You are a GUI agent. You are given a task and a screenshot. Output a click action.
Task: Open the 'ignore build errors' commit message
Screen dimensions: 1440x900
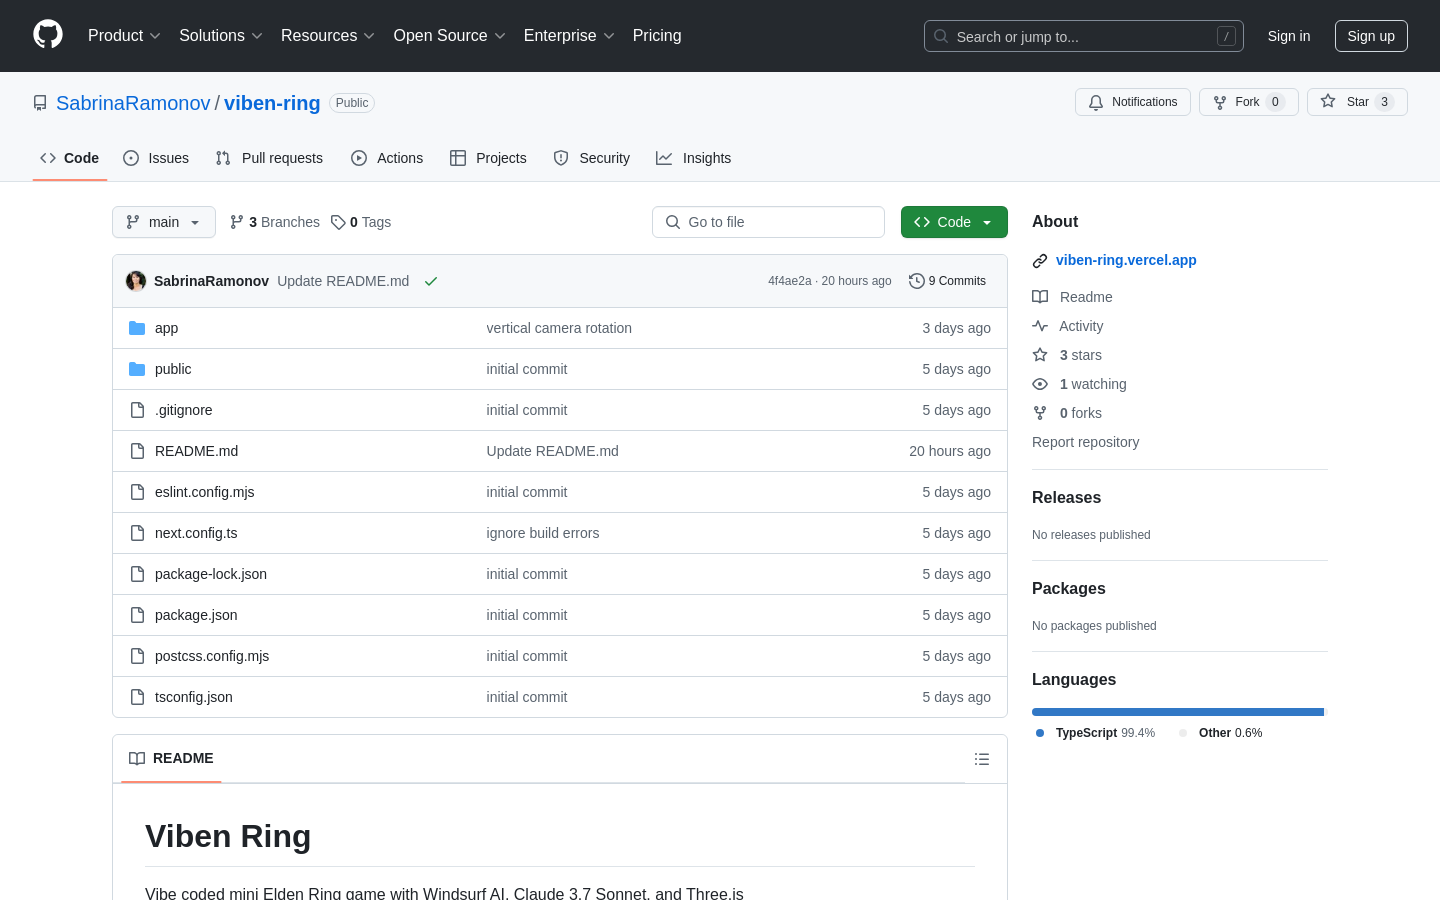543,533
